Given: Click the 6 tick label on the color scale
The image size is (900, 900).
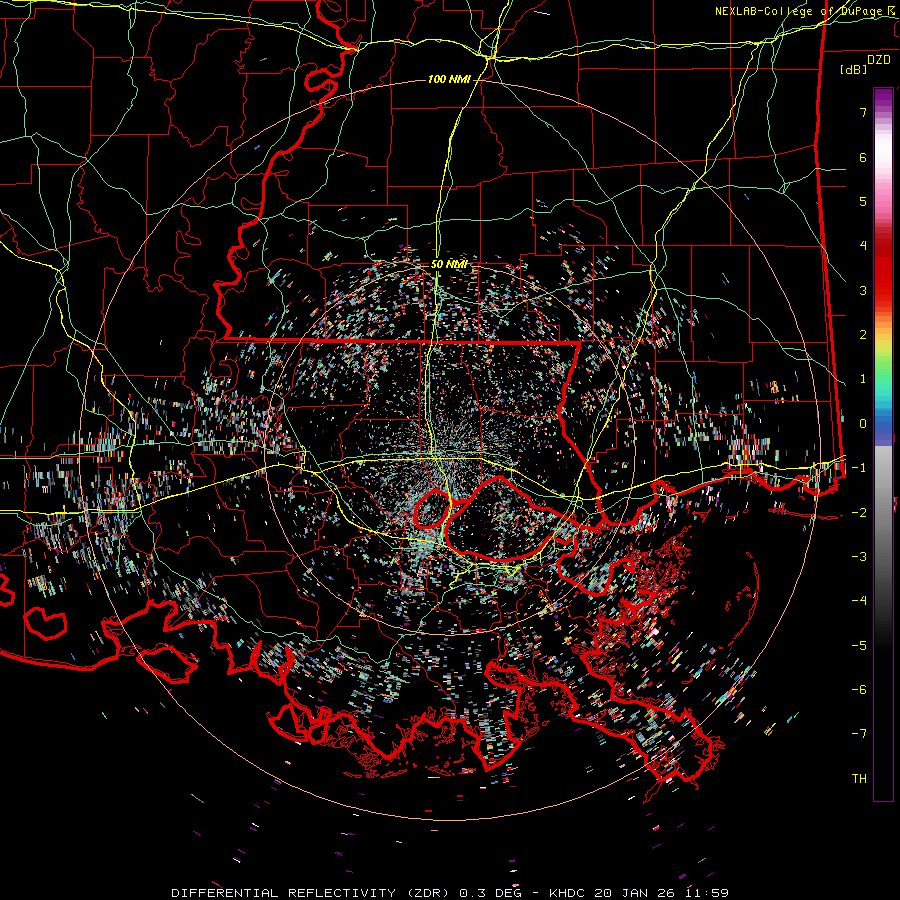Looking at the screenshot, I should pyautogui.click(x=863, y=157).
